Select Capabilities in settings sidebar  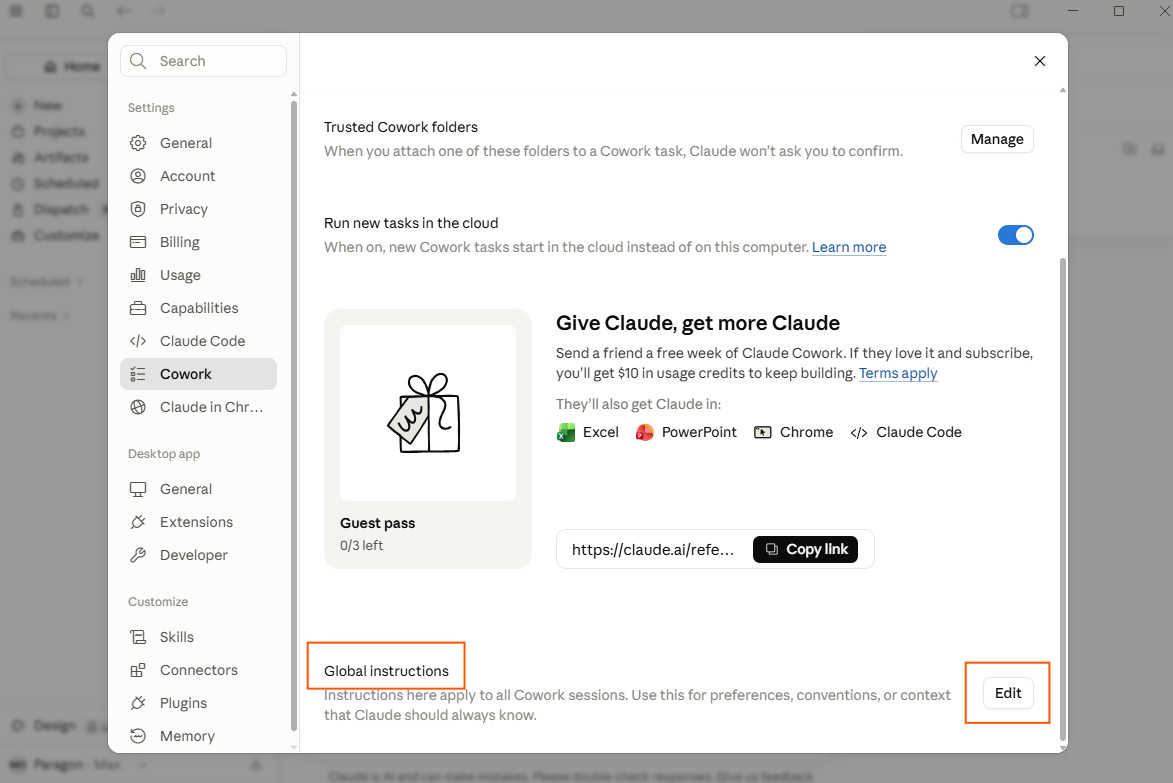[x=198, y=307]
